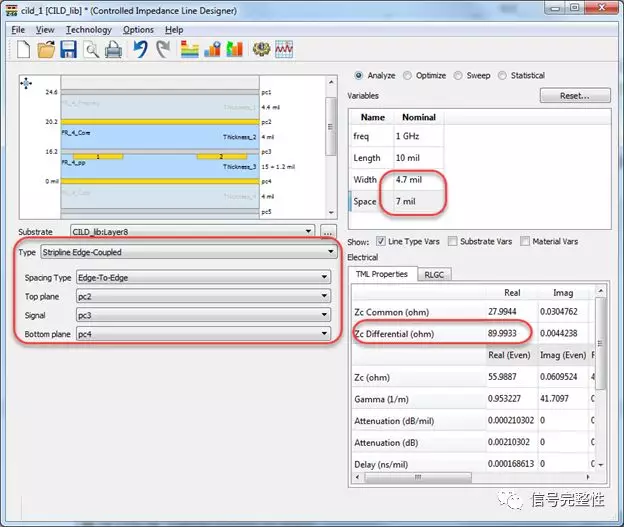Screen dimensions: 624x527
Task: Click Zc Common real value 27.9944
Action: (x=502, y=312)
